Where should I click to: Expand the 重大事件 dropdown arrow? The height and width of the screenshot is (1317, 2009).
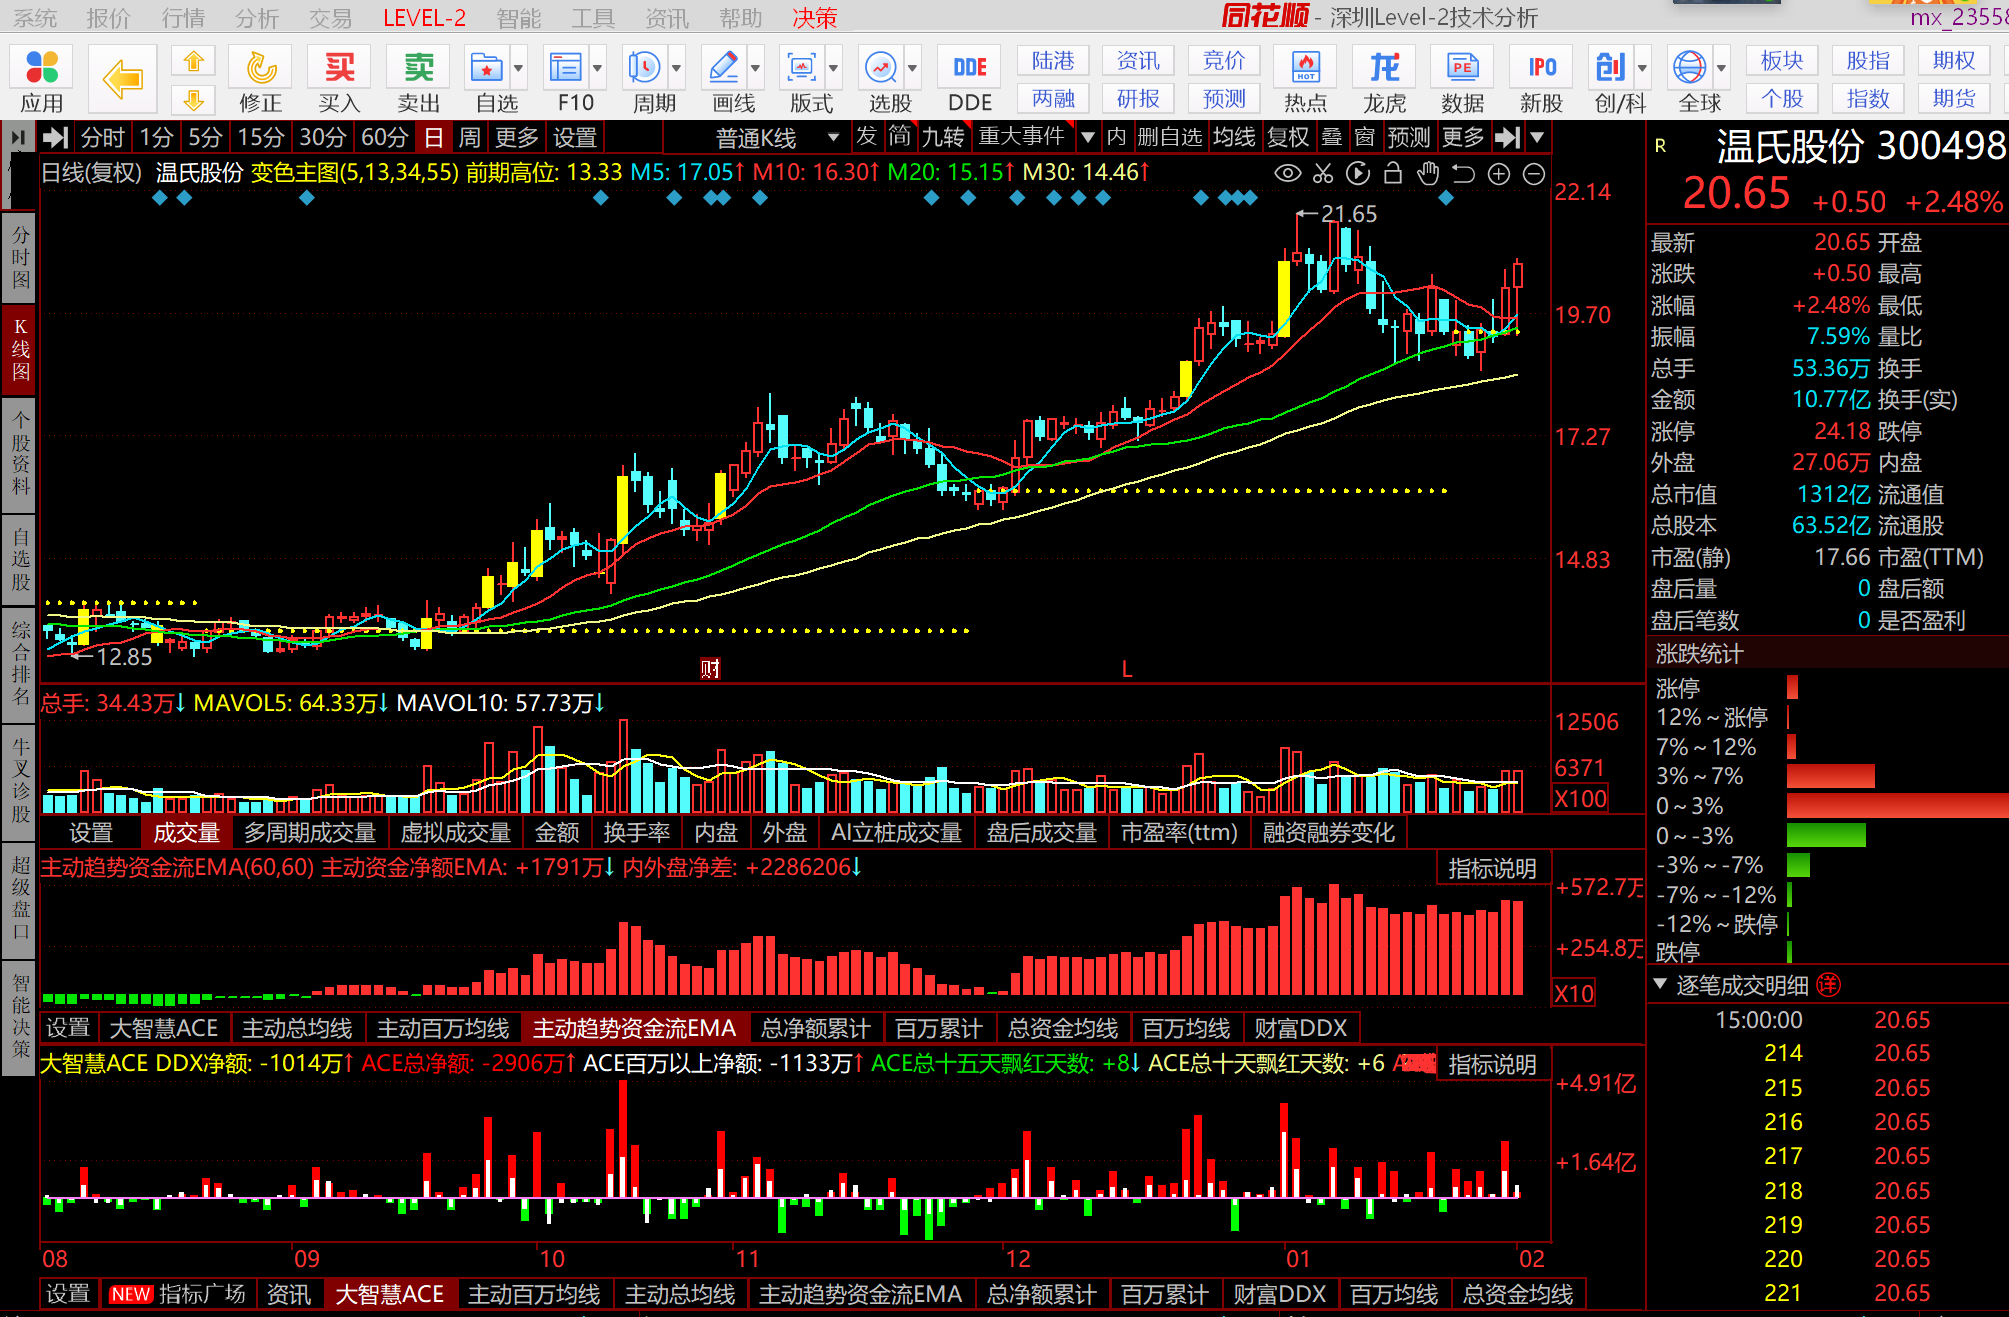(1088, 137)
